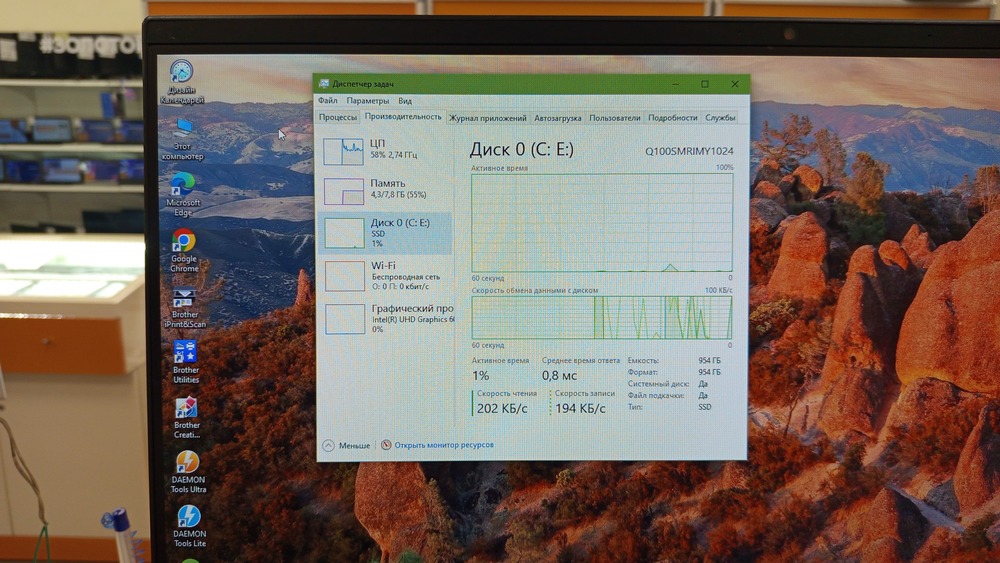The image size is (1000, 563).
Task: Go to the Службы tab
Action: [720, 117]
